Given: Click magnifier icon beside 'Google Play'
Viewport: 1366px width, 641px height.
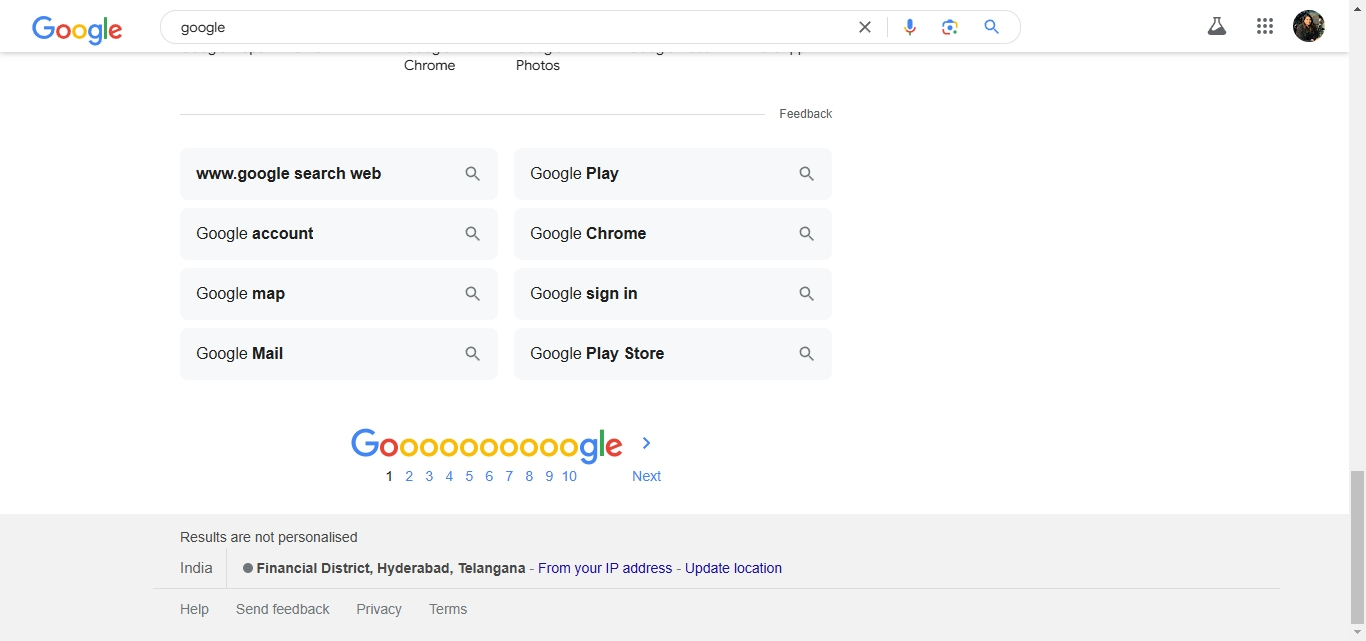Looking at the screenshot, I should (x=807, y=174).
